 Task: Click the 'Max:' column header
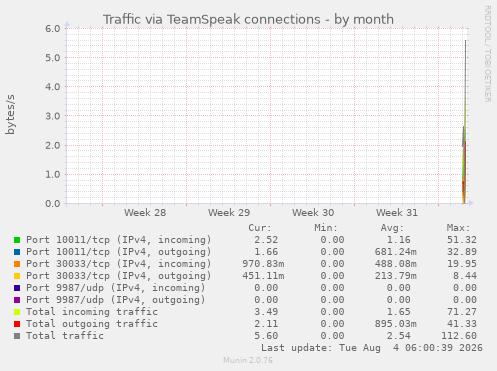(x=458, y=228)
